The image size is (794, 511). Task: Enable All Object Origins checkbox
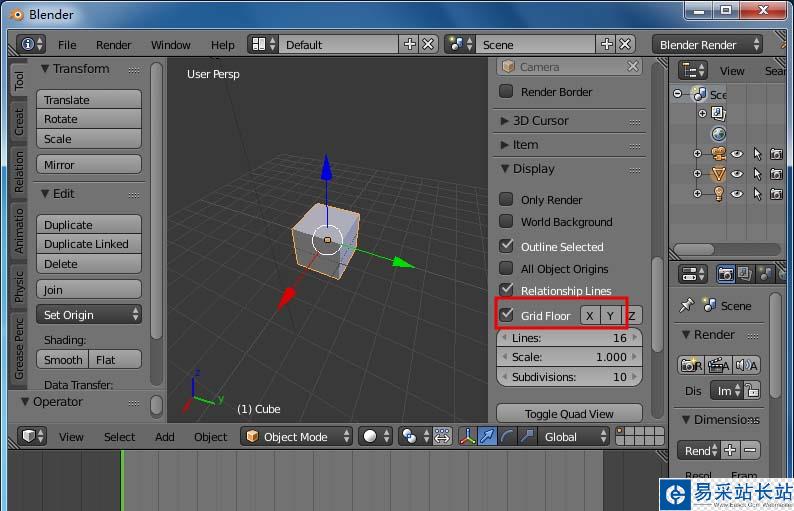click(506, 268)
